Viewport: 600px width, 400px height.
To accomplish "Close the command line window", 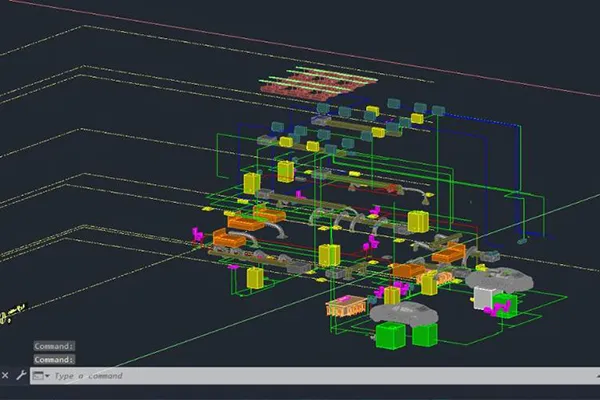I will (x=5, y=376).
